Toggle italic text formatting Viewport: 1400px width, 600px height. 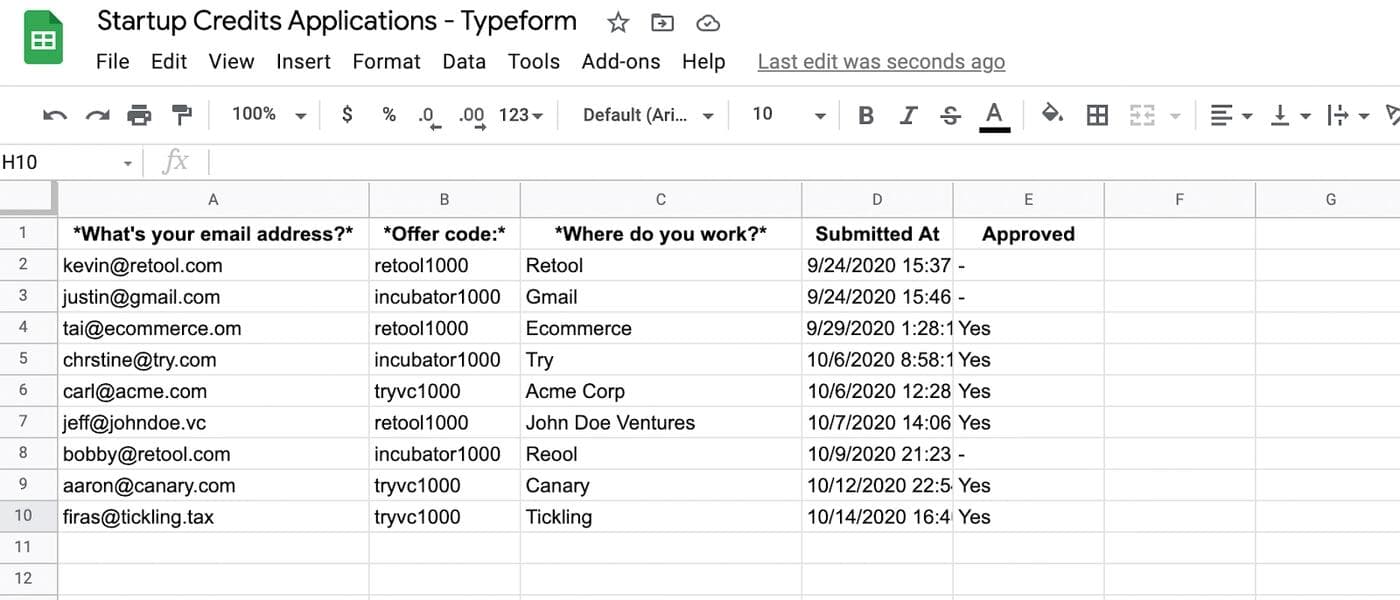908,116
